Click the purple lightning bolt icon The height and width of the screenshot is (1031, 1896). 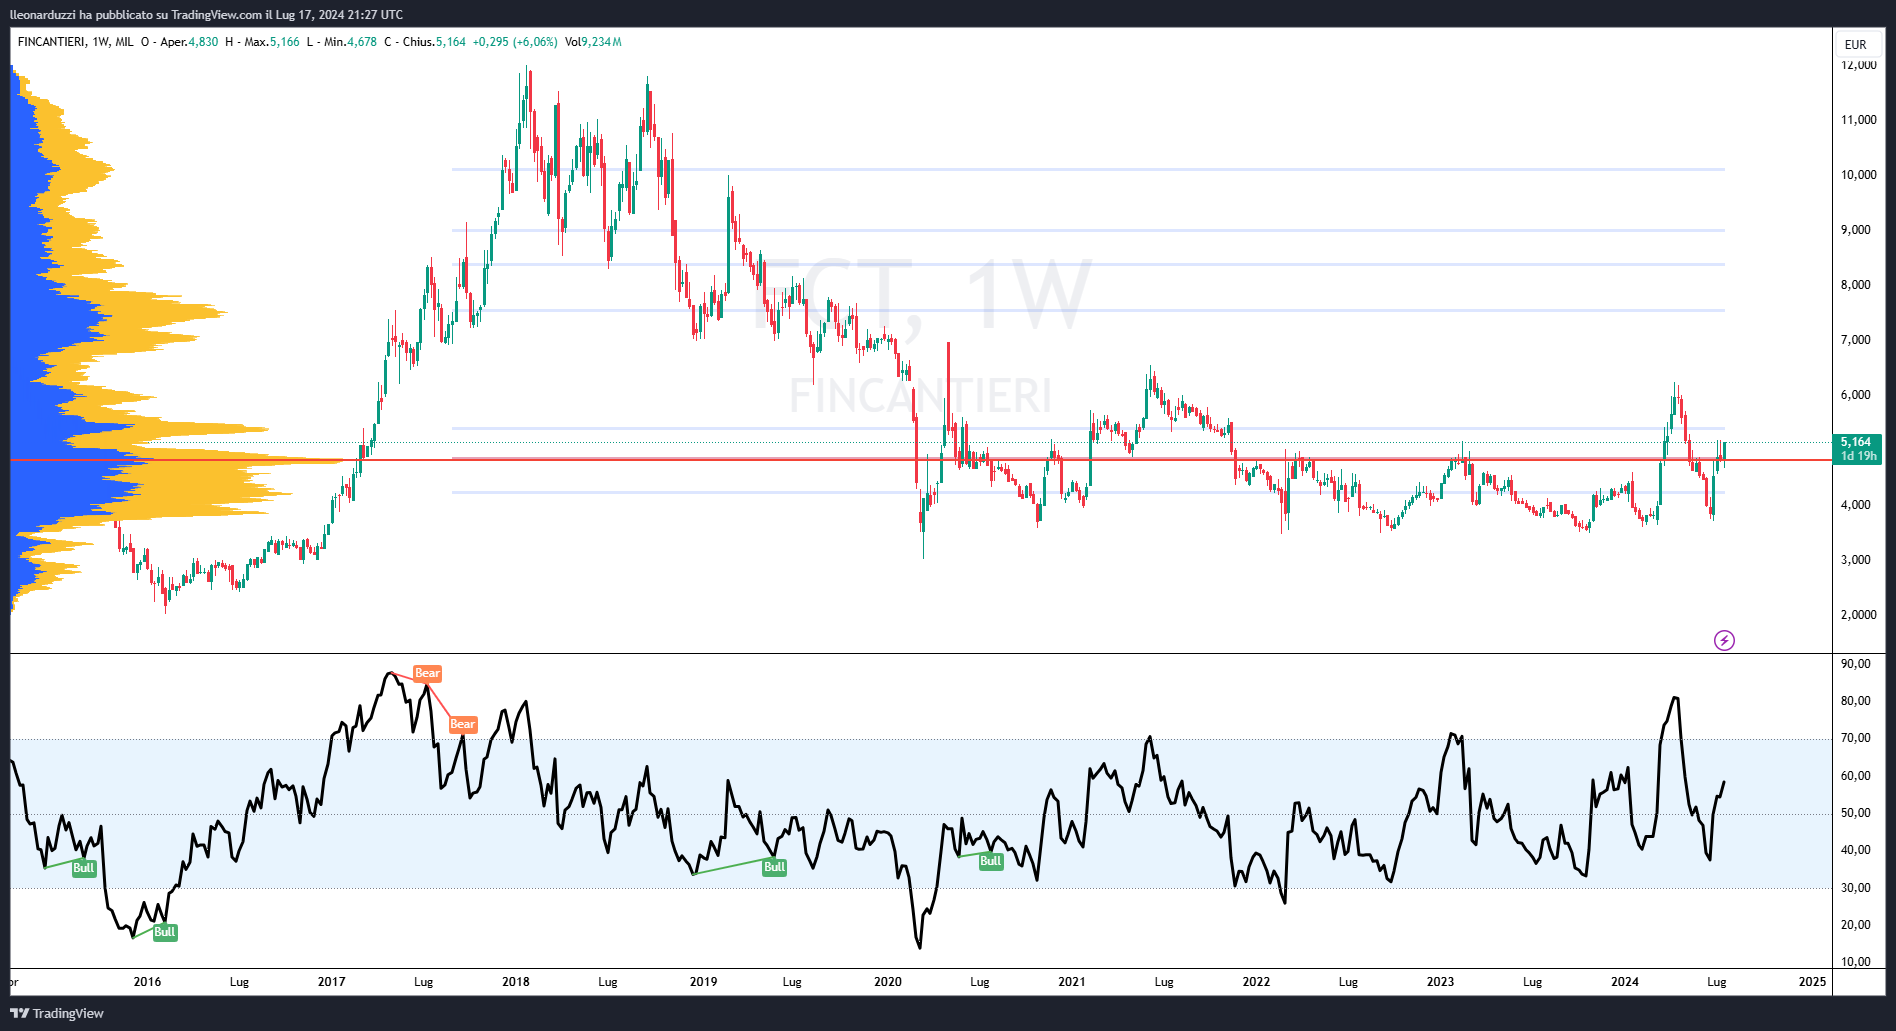[x=1724, y=640]
